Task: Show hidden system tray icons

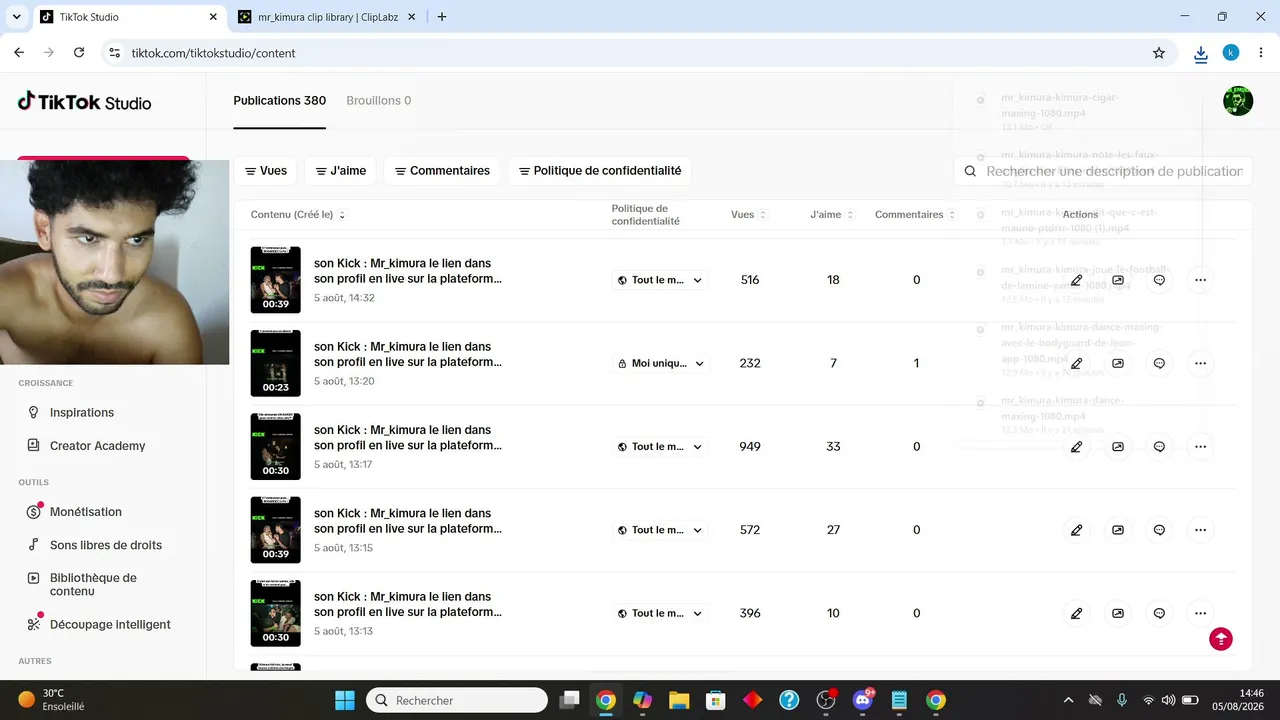Action: pos(1068,700)
